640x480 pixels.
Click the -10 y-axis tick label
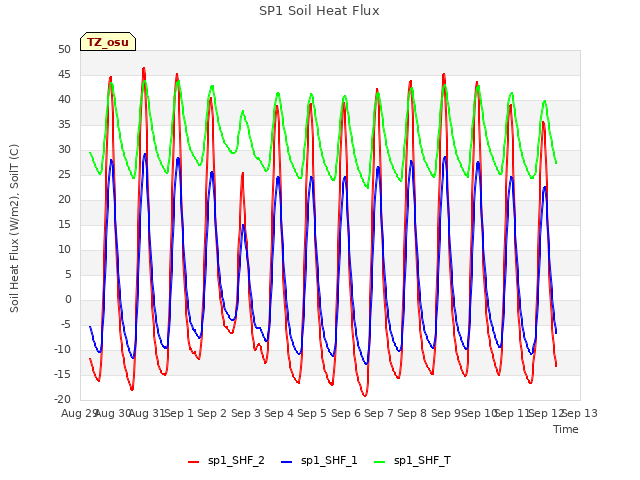click(x=62, y=350)
